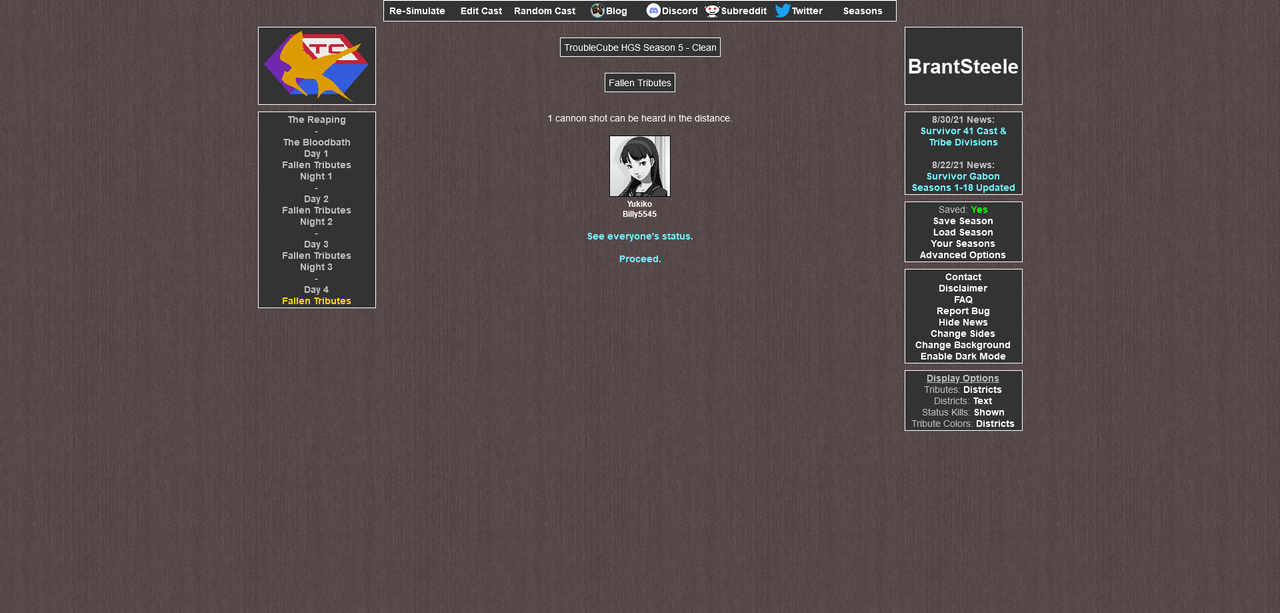Click the Display Options heading
This screenshot has height=613, width=1280.
[963, 379]
